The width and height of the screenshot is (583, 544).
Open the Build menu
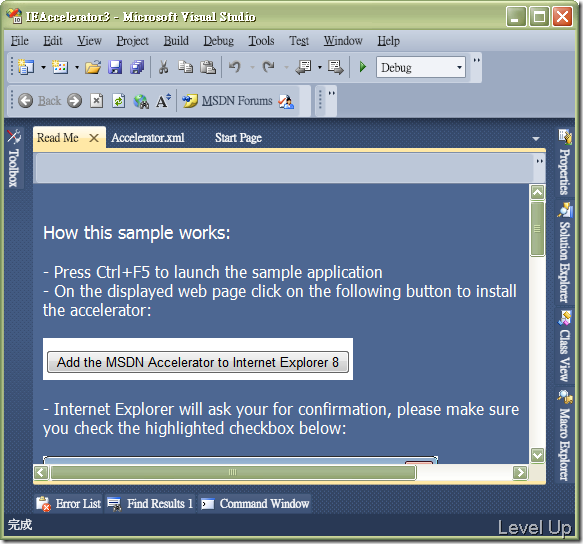(x=176, y=41)
